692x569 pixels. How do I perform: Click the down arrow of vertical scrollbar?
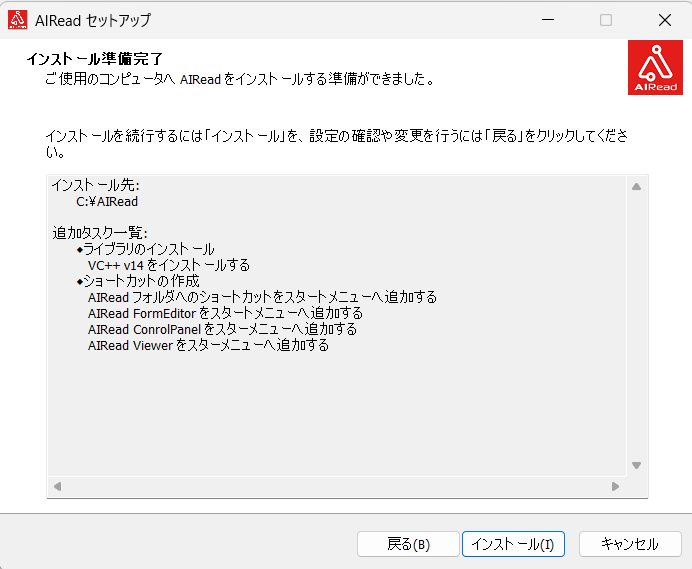click(x=635, y=465)
